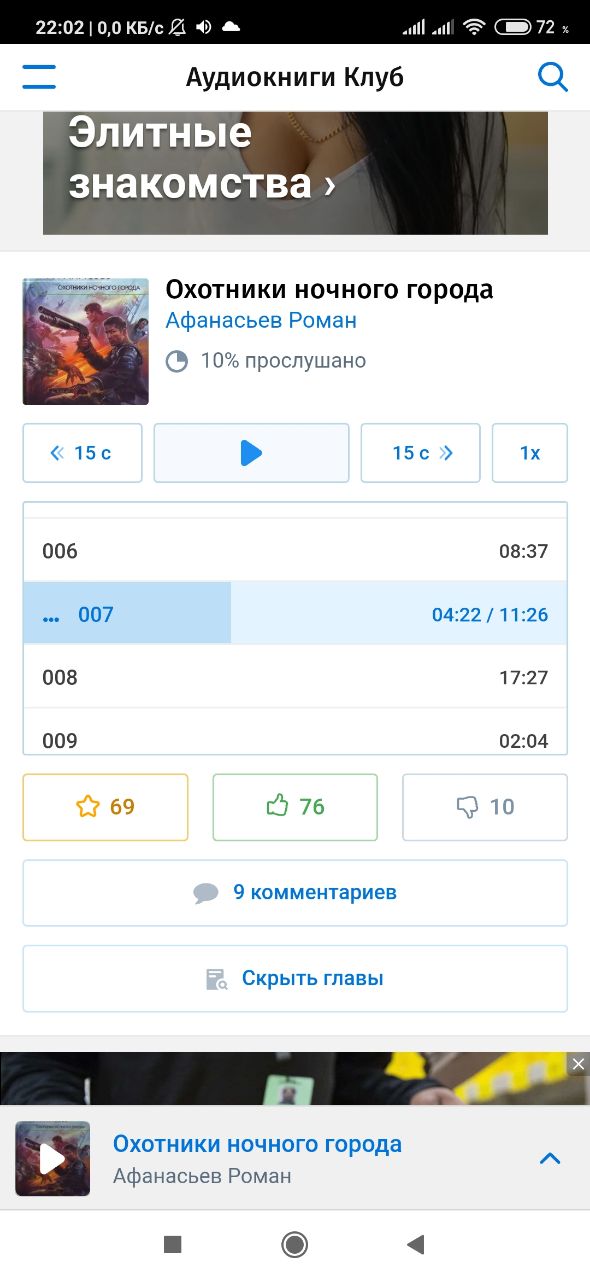The image size is (590, 1280).
Task: Skip forward 15 seconds
Action: point(420,453)
